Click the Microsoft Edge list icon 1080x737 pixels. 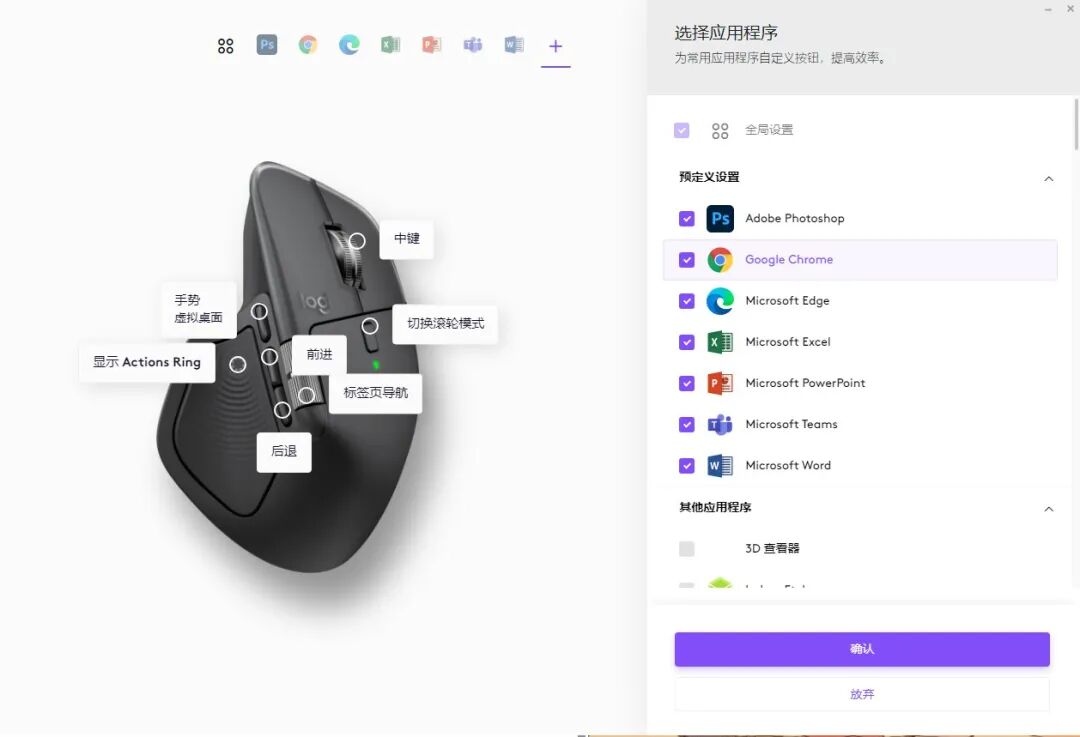point(720,301)
